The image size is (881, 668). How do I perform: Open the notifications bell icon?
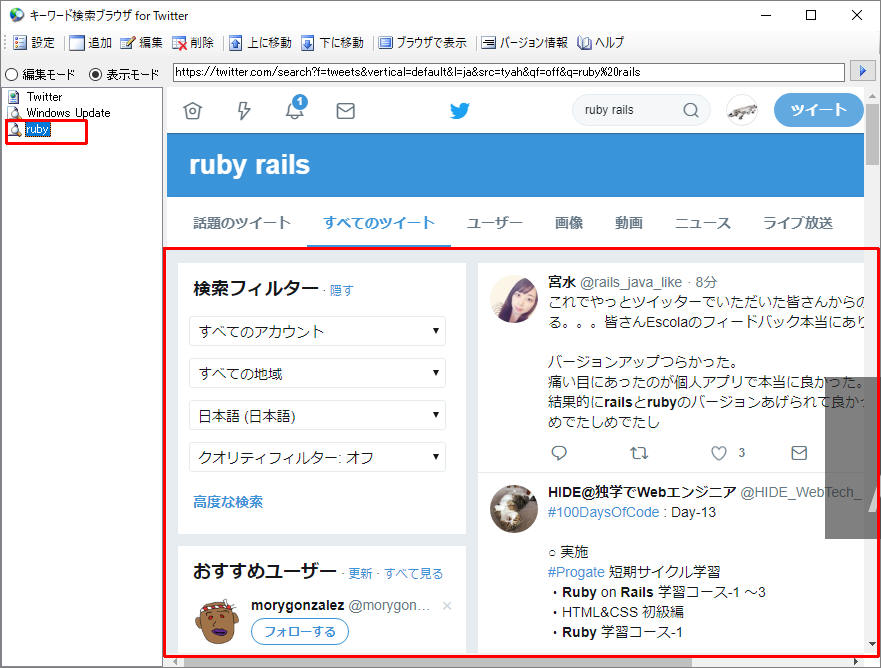click(296, 108)
